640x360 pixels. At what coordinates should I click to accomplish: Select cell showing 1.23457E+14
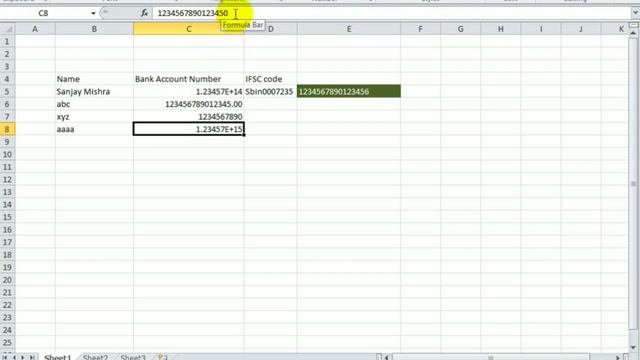(x=189, y=91)
